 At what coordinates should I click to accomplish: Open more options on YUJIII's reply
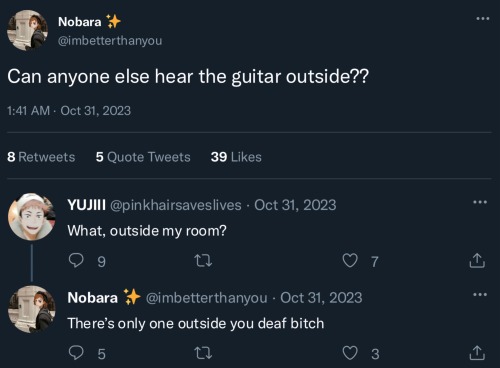(480, 202)
